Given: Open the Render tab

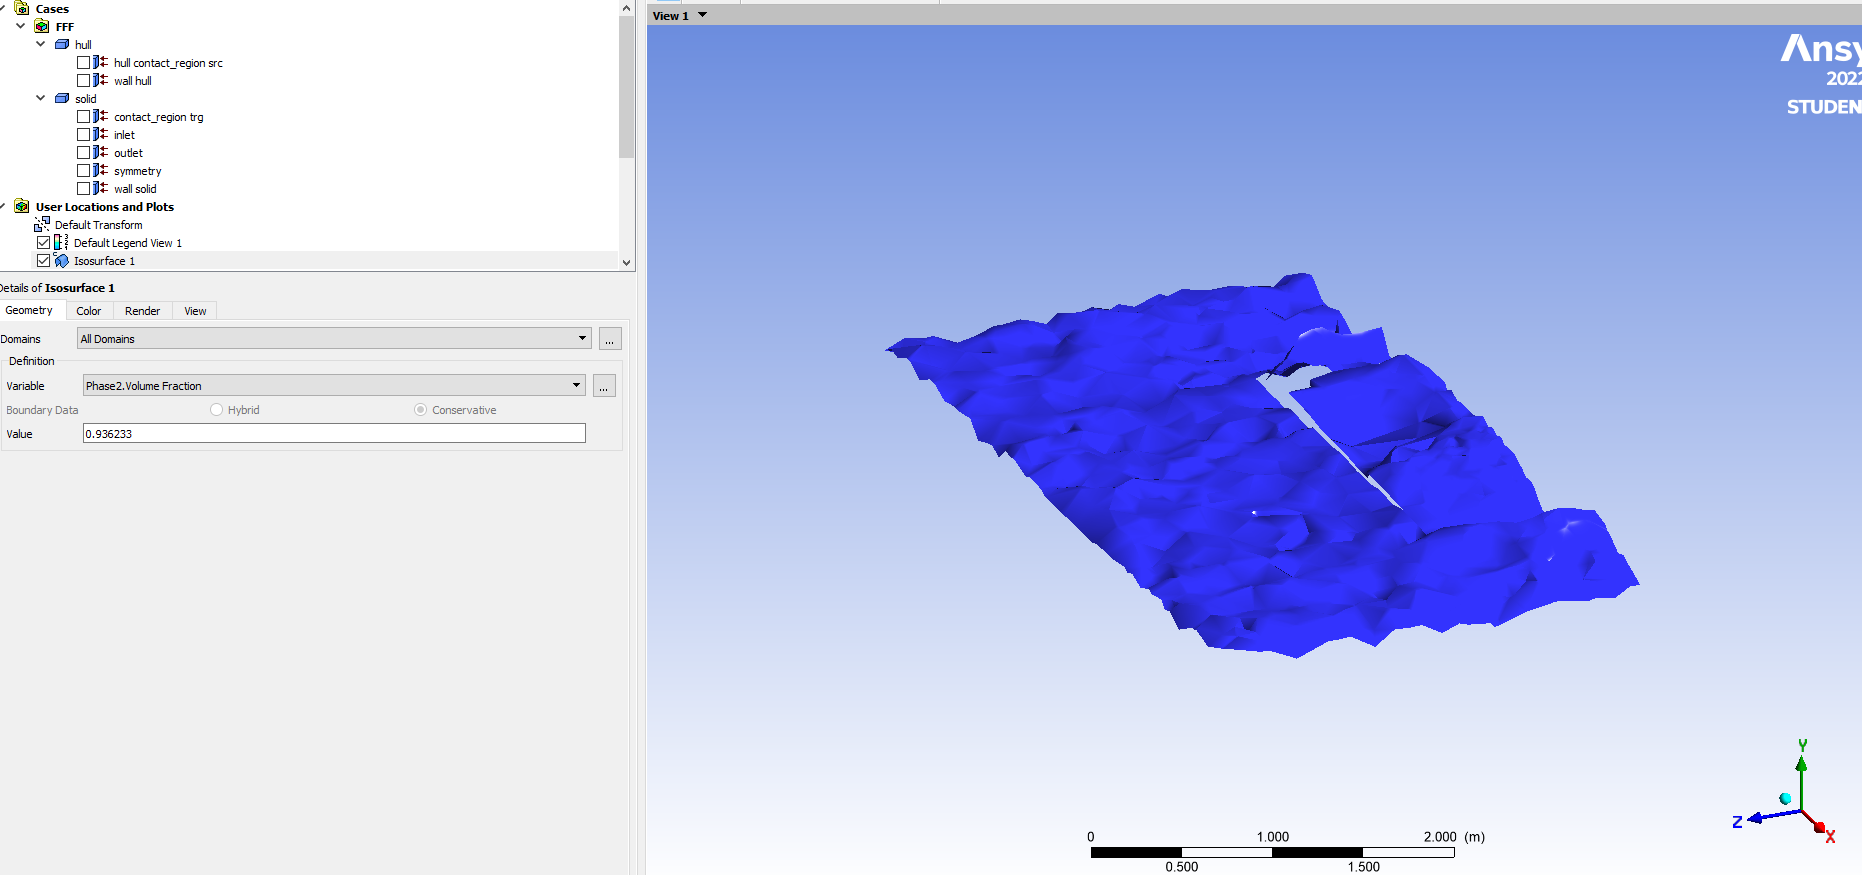Looking at the screenshot, I should pyautogui.click(x=142, y=311).
